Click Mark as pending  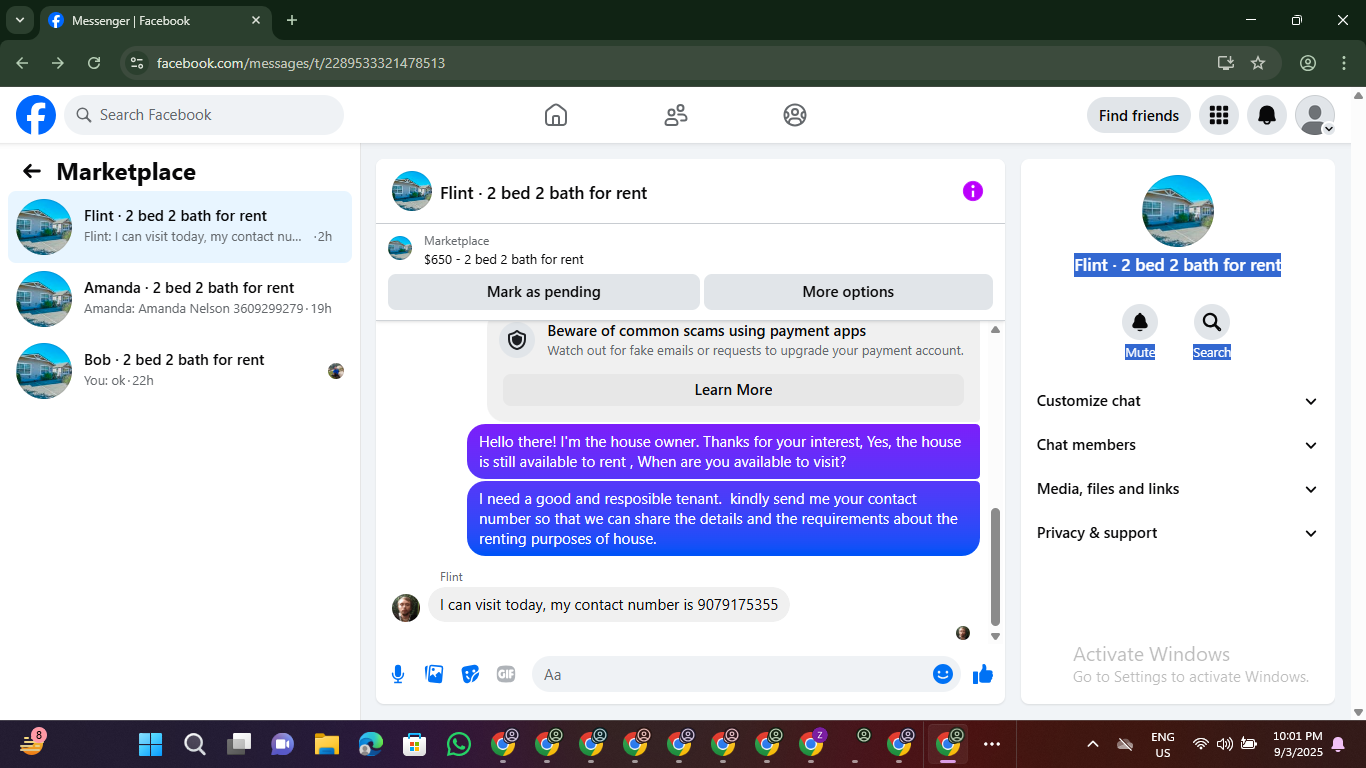point(544,292)
